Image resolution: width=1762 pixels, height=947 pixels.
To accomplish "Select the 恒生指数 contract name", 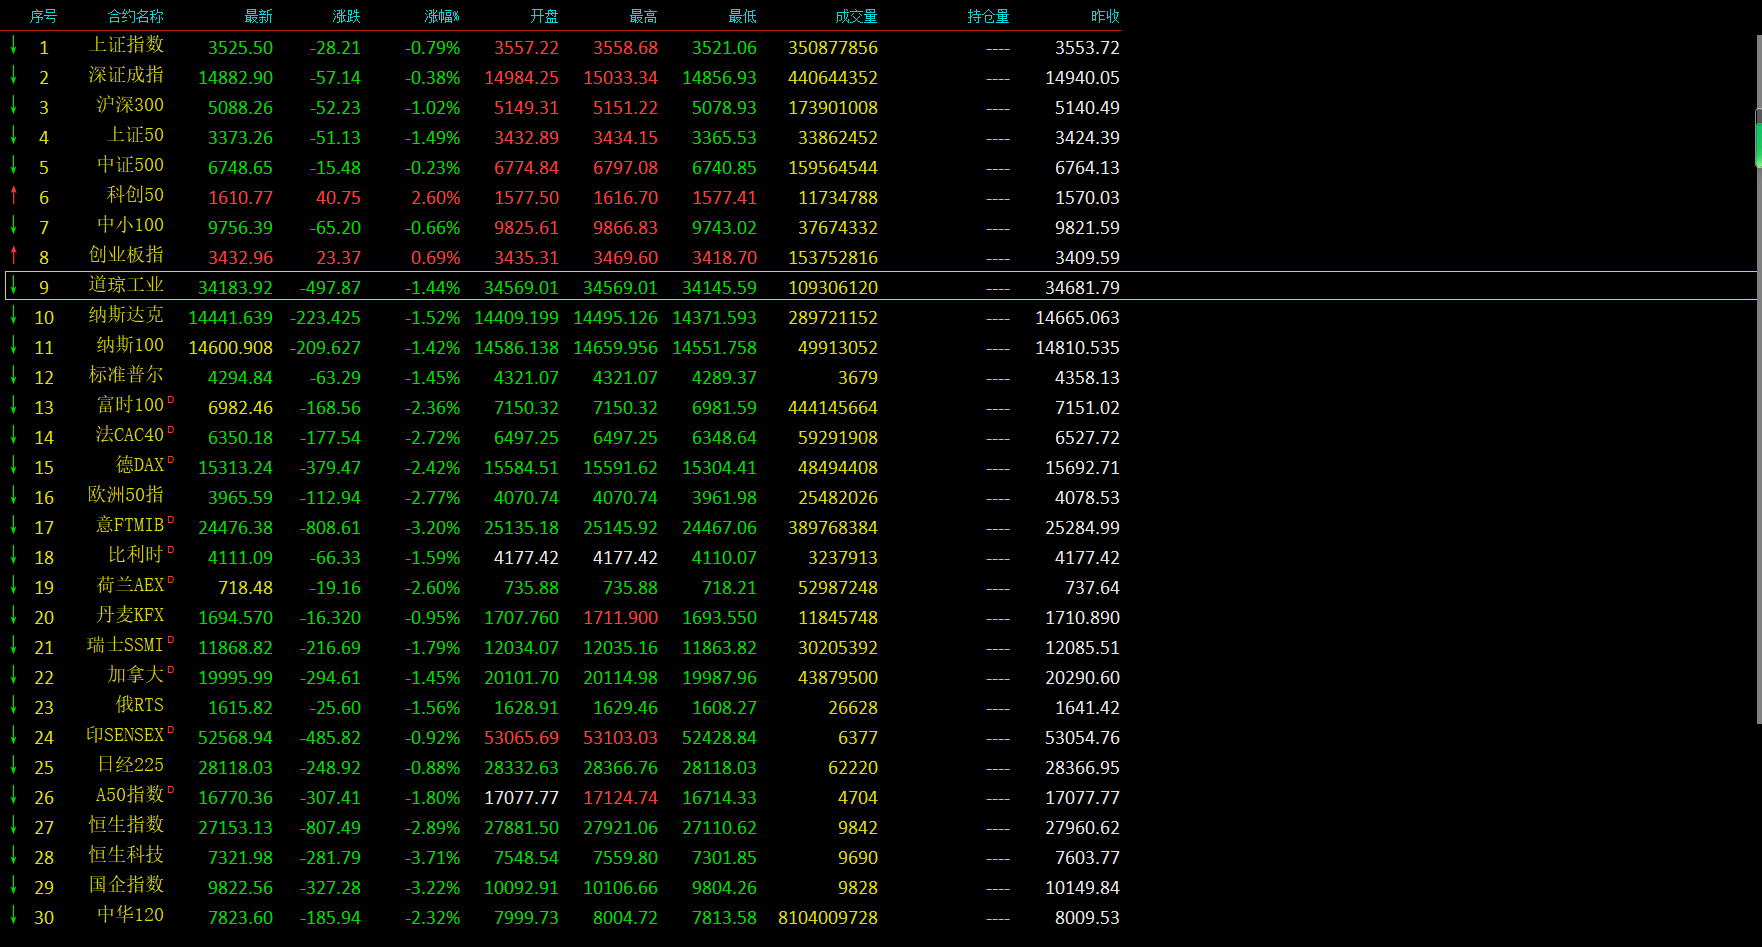I will point(126,825).
